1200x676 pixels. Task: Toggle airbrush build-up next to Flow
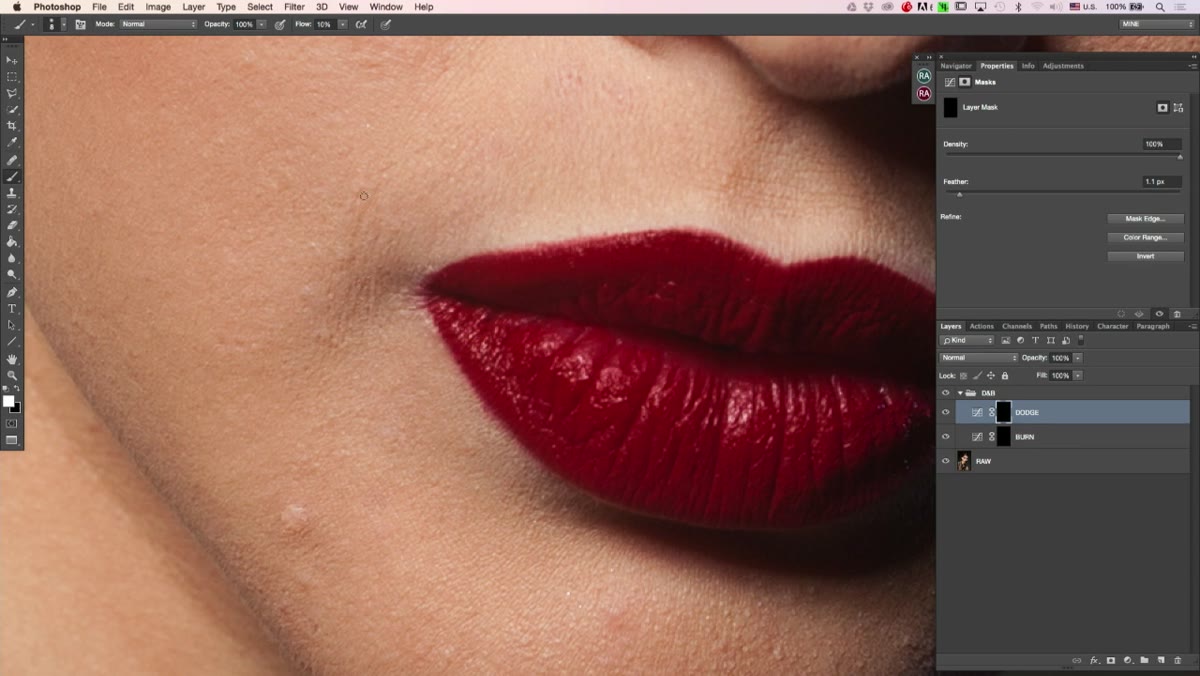361,24
